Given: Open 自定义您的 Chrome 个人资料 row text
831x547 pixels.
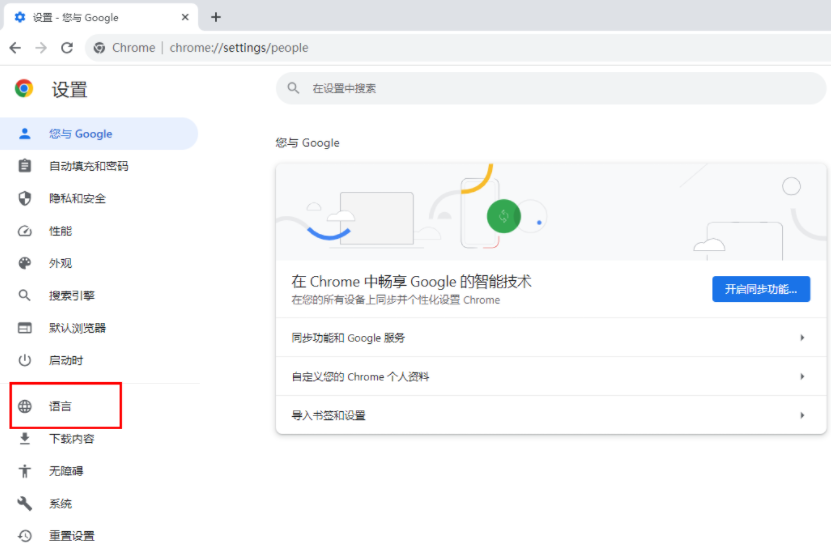Looking at the screenshot, I should (x=360, y=376).
